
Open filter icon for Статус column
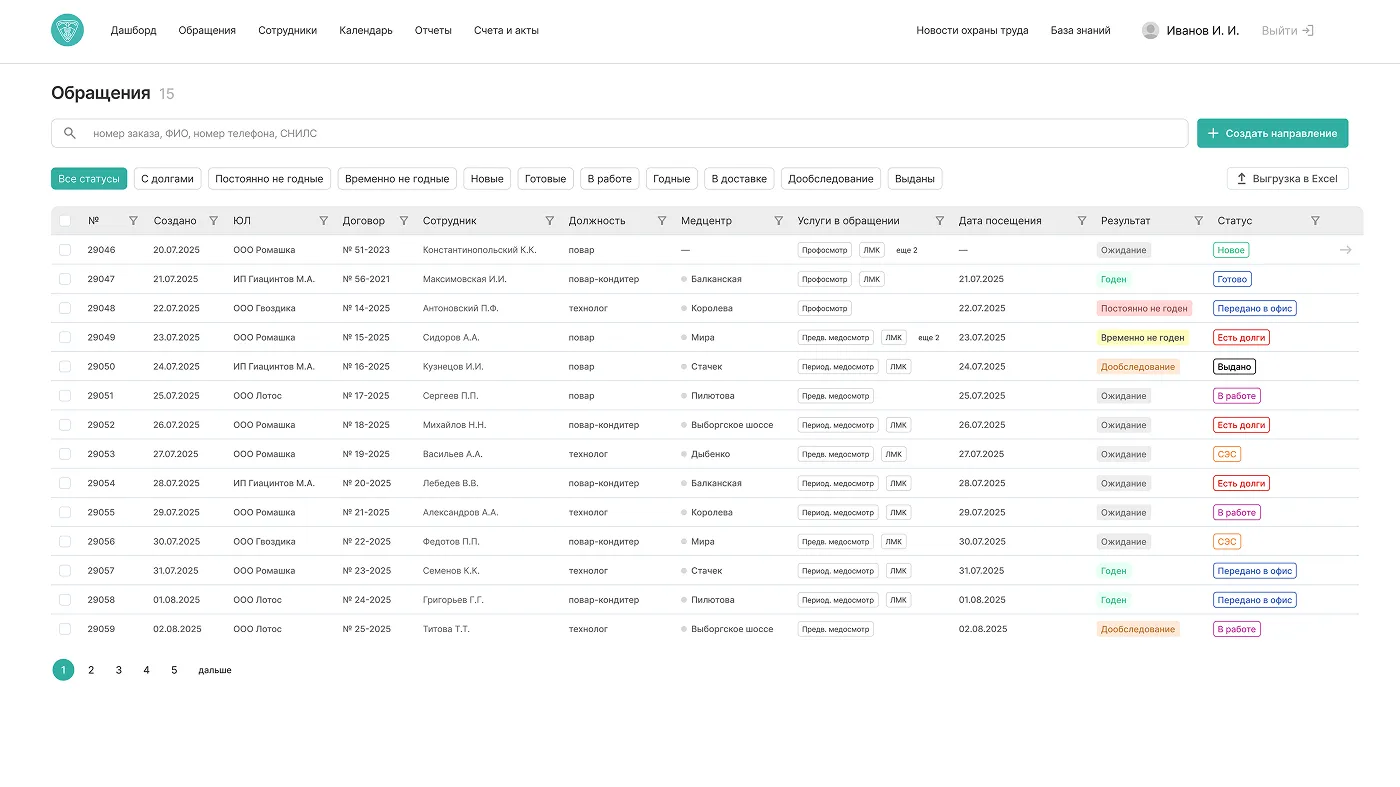click(x=1315, y=221)
